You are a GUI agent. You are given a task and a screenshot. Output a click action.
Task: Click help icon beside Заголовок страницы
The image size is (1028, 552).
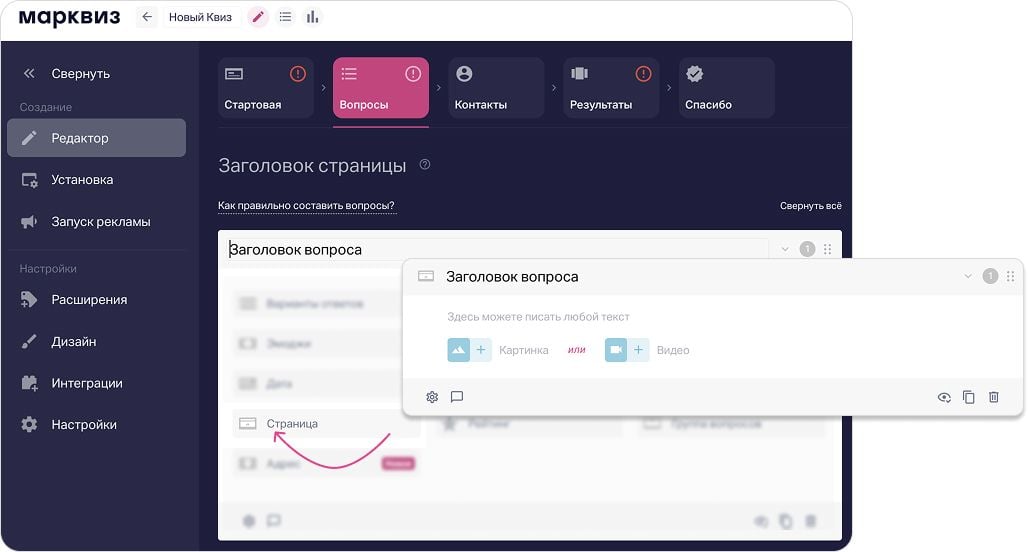tap(425, 165)
